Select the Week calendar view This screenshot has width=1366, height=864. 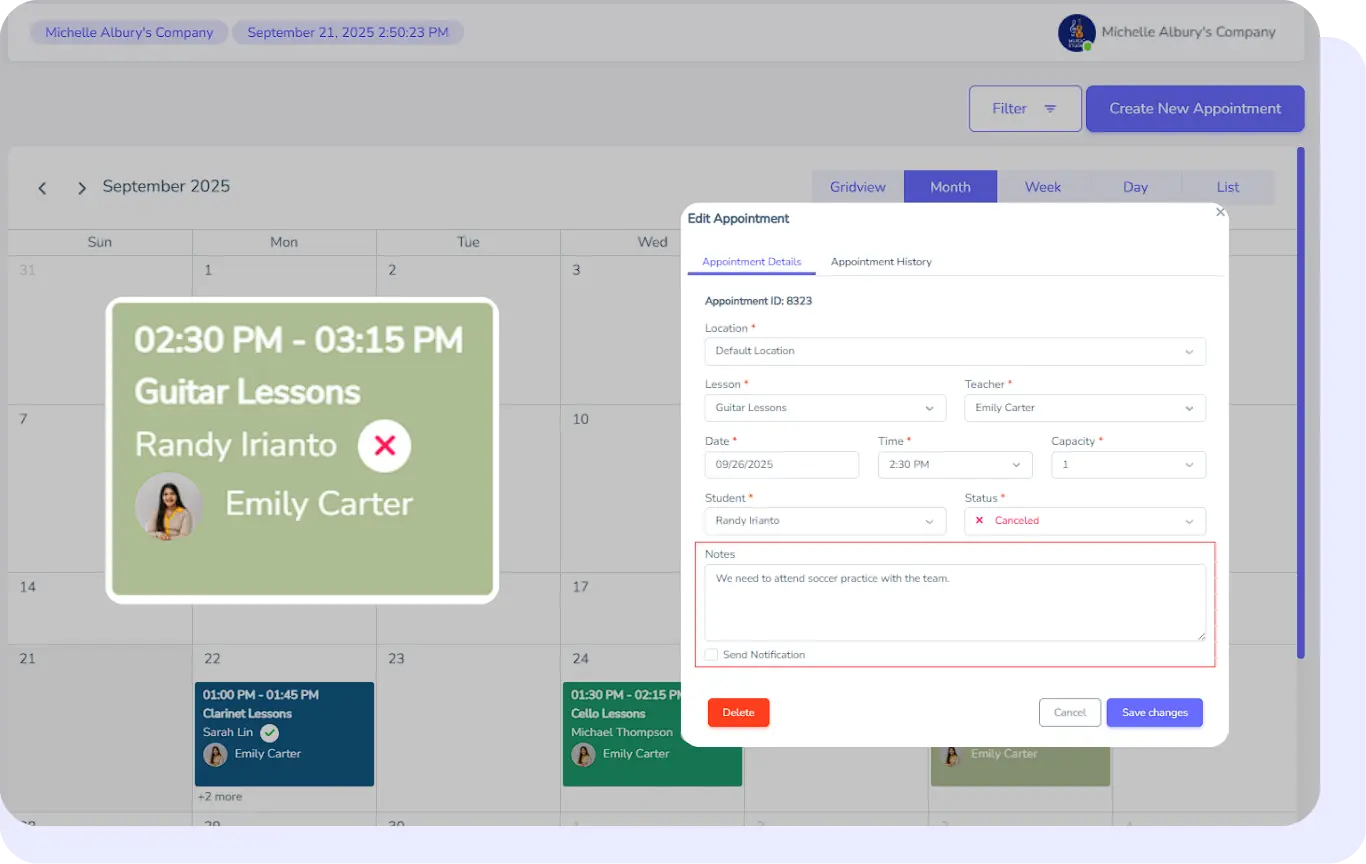[1042, 187]
